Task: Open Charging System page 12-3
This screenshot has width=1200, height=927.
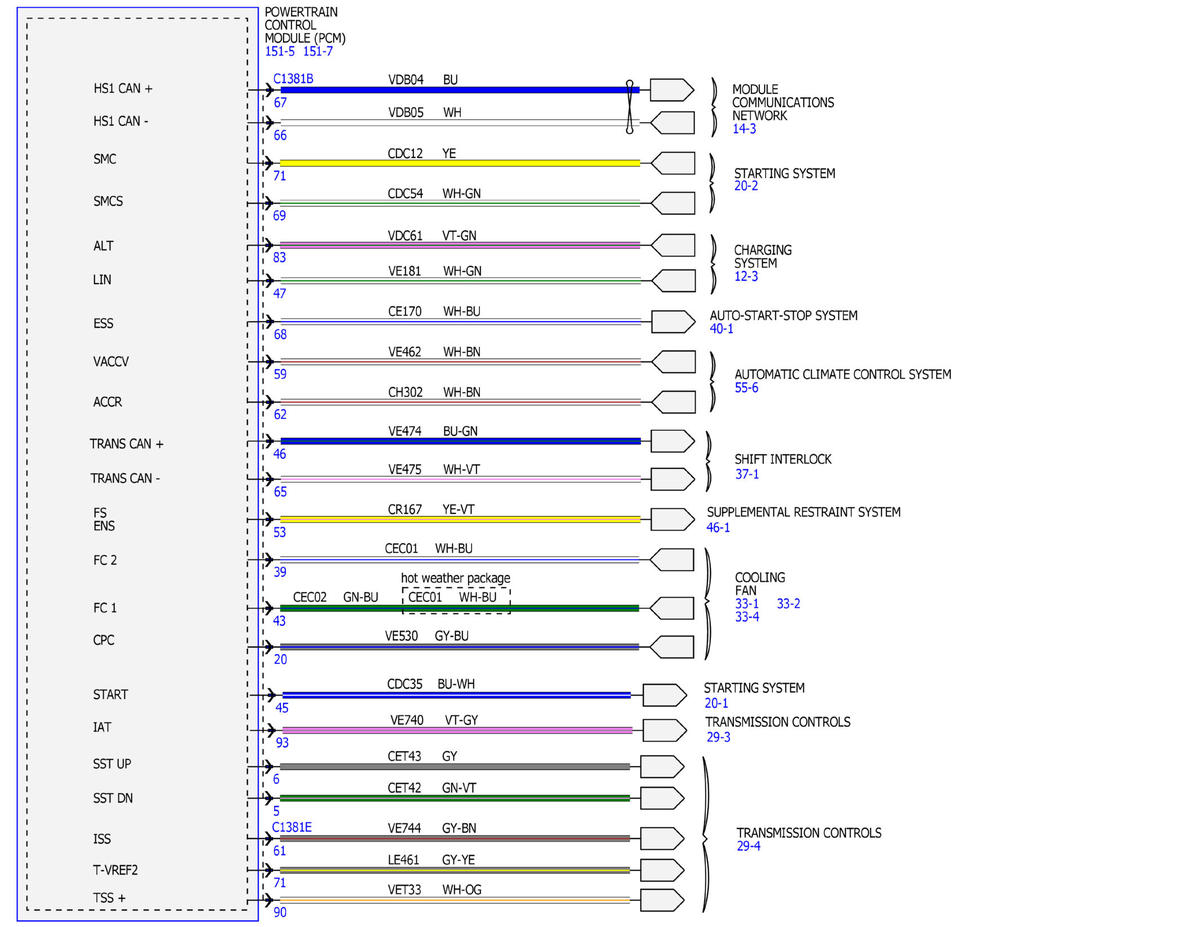Action: (747, 277)
